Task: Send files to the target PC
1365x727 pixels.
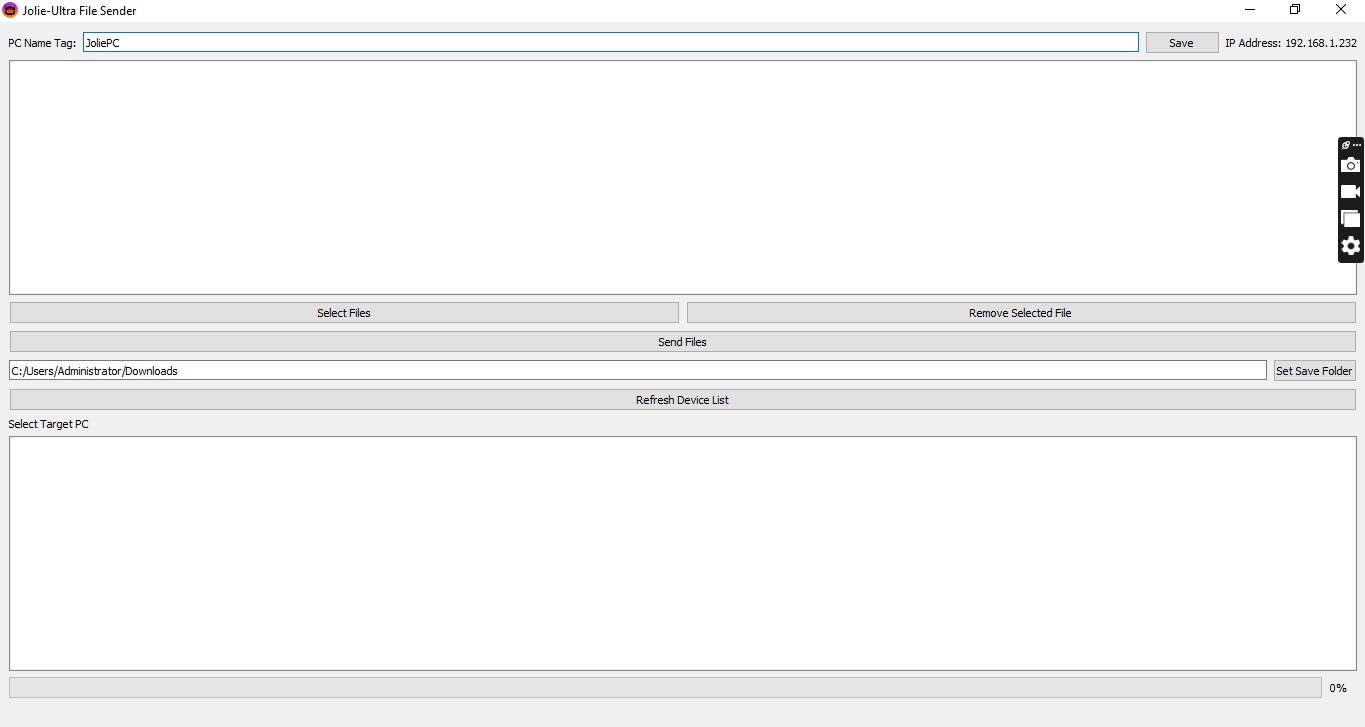Action: click(682, 341)
